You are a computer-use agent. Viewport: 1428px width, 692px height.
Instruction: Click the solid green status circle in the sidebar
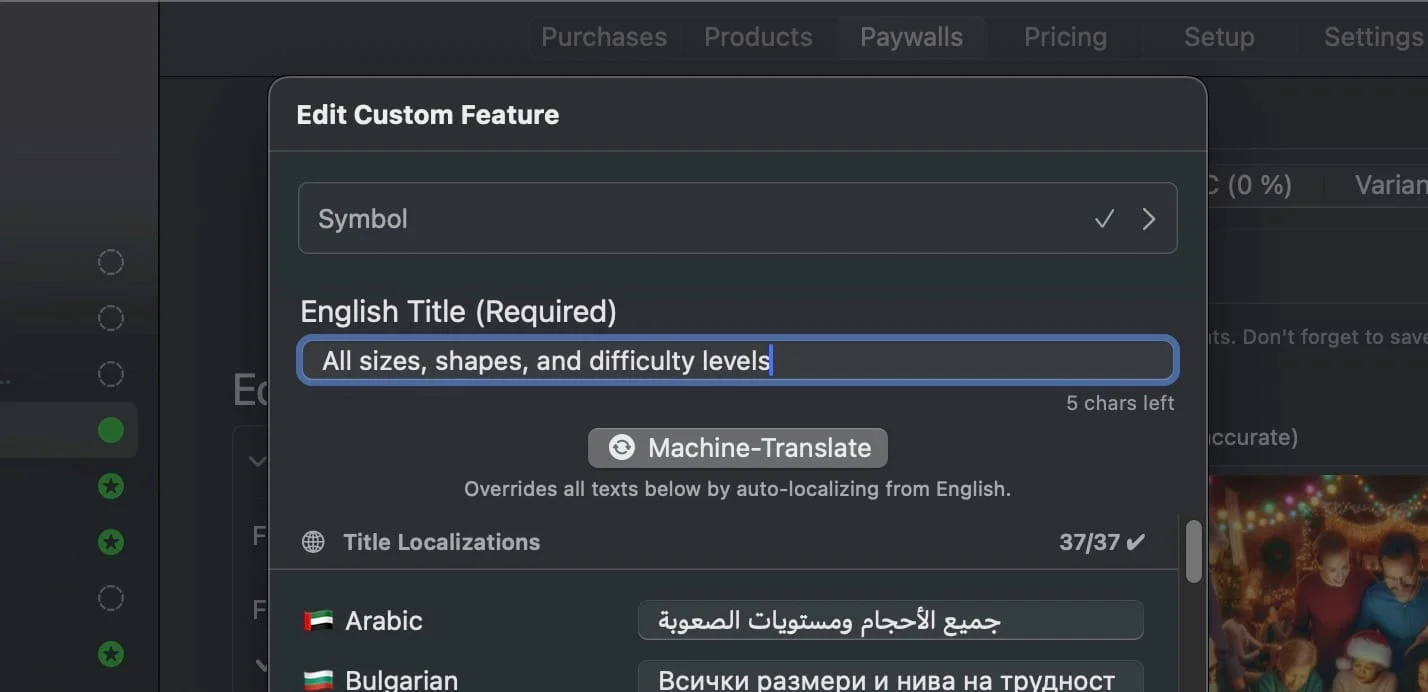click(x=110, y=430)
